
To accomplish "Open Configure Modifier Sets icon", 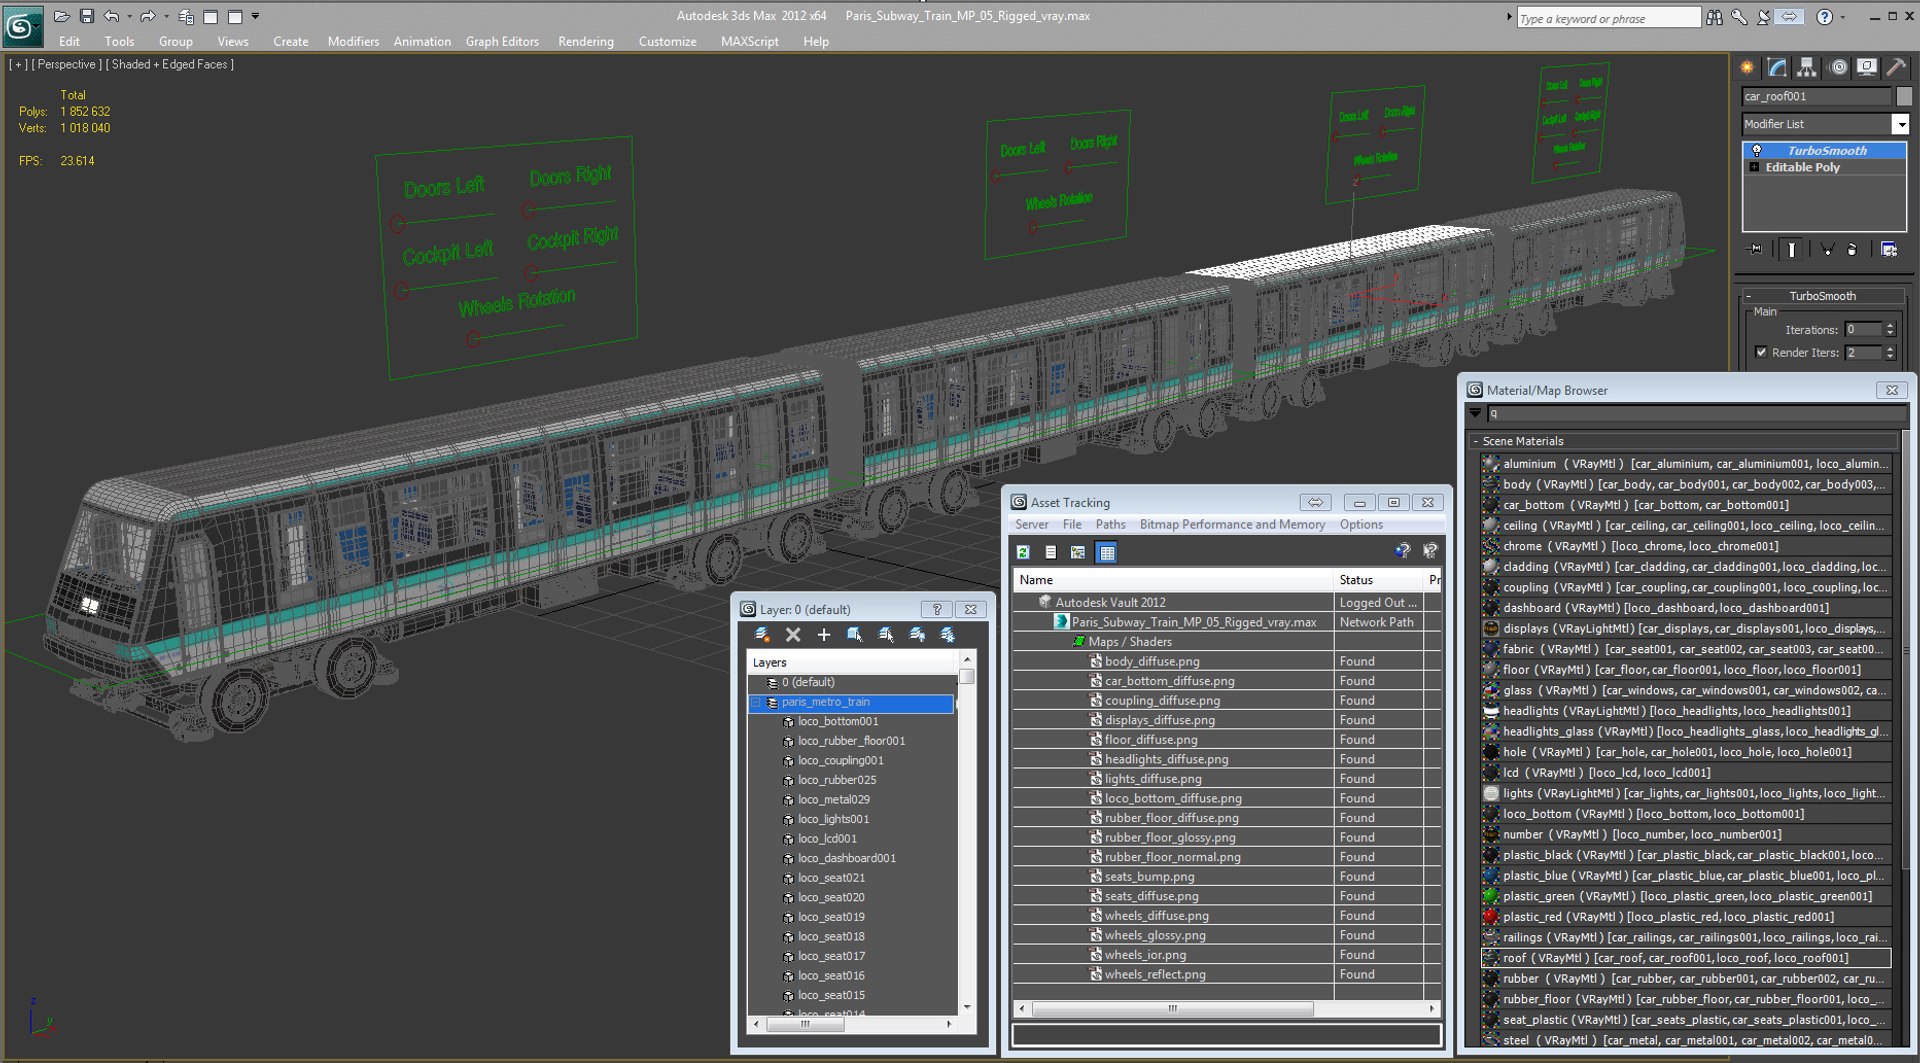I will pos(1889,250).
